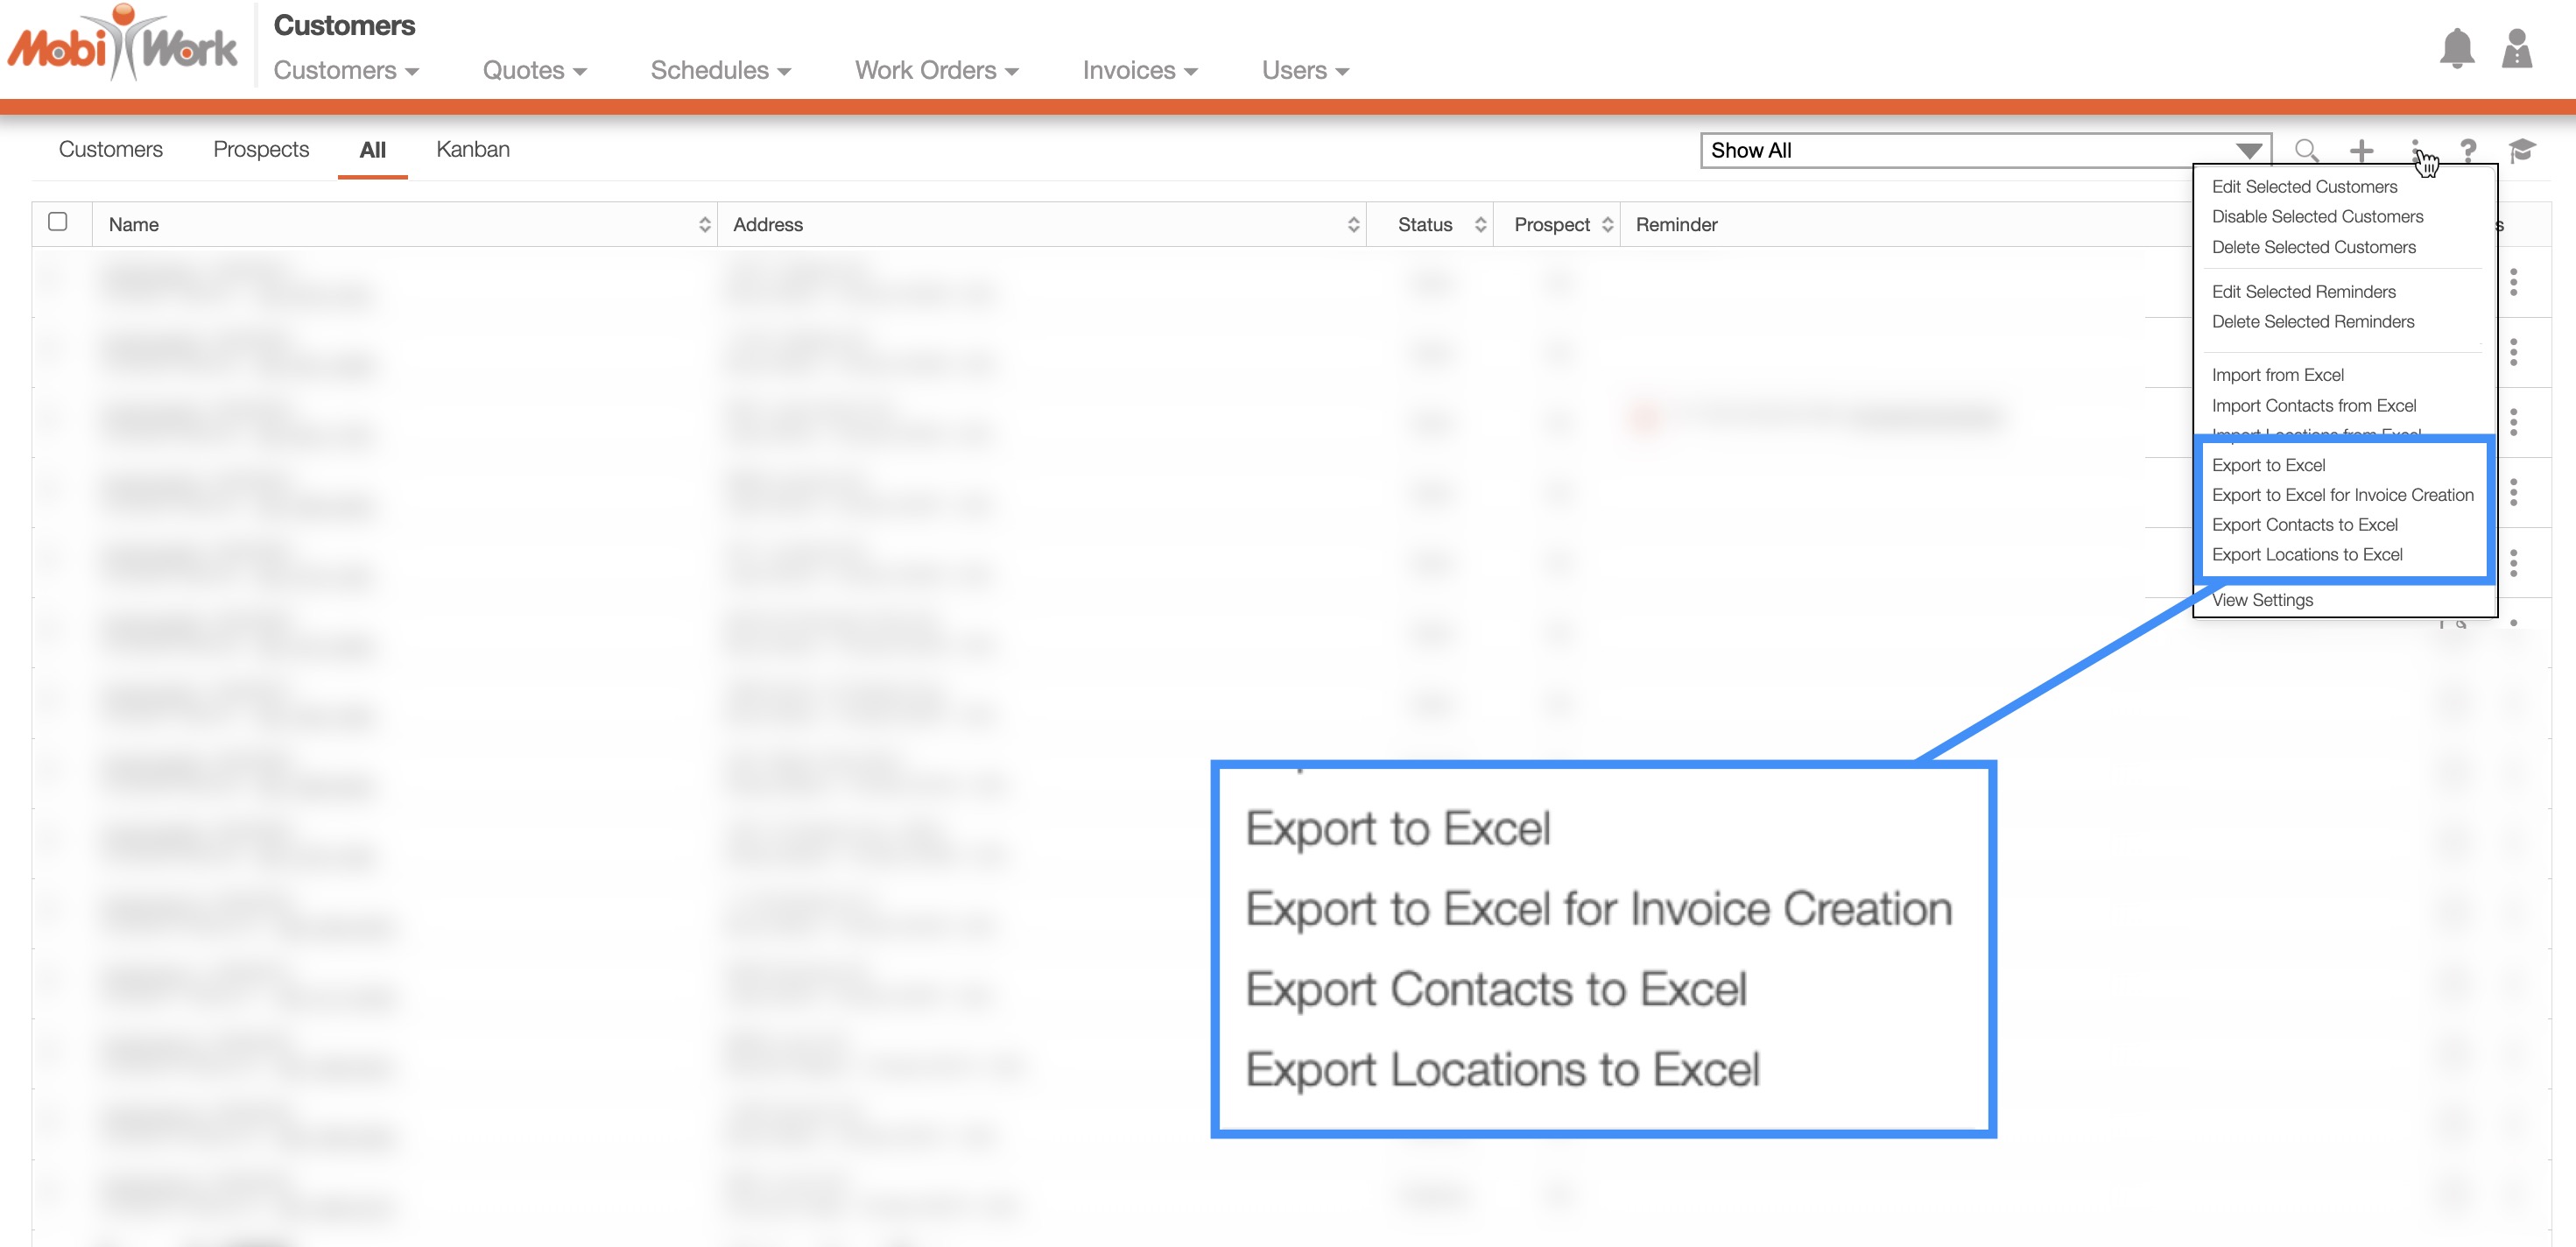The height and width of the screenshot is (1247, 2576).
Task: Choose Import Contacts from Excel
Action: pyautogui.click(x=2313, y=405)
